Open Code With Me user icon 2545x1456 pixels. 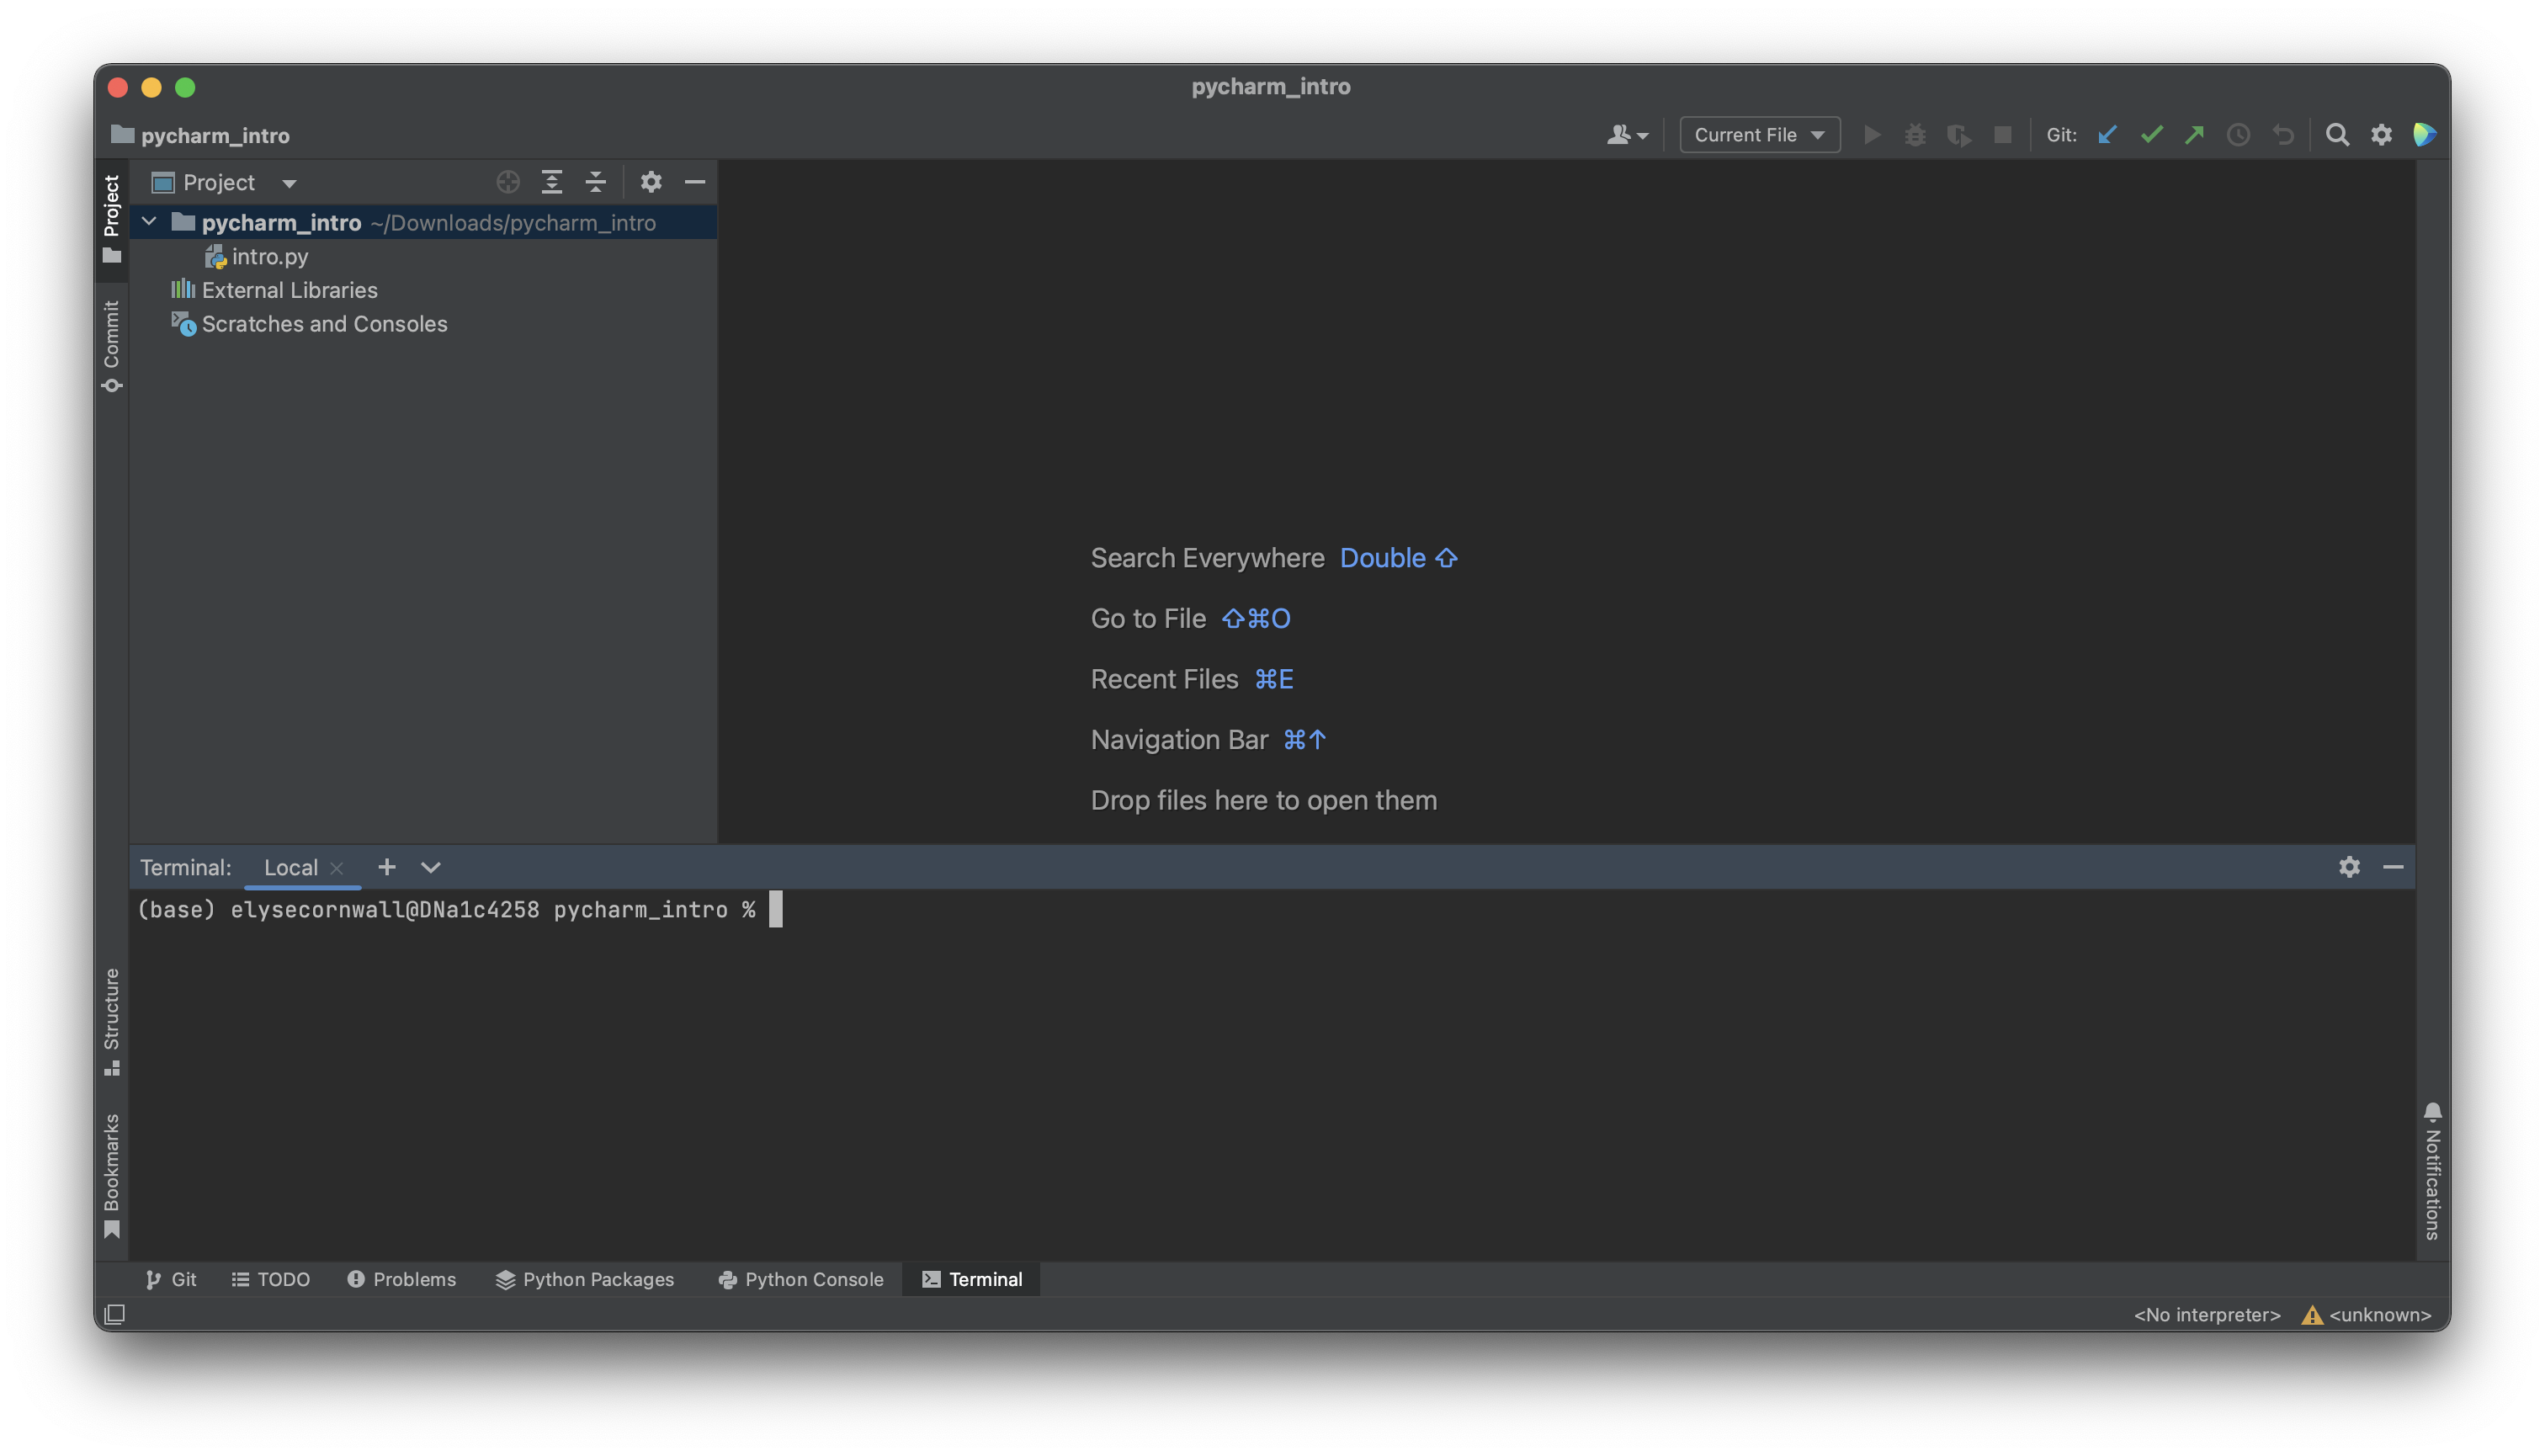point(1627,134)
